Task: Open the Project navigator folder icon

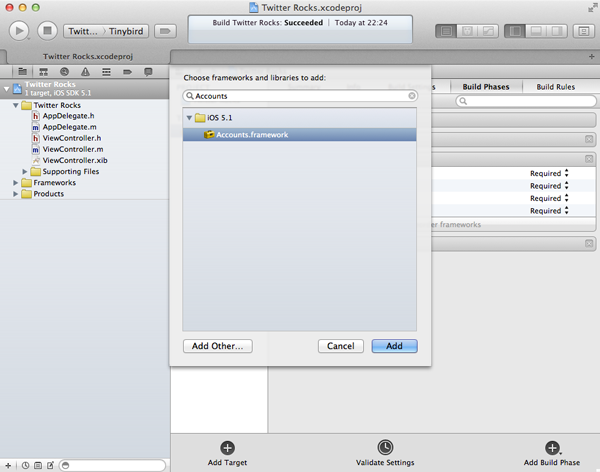Action: 23,72
